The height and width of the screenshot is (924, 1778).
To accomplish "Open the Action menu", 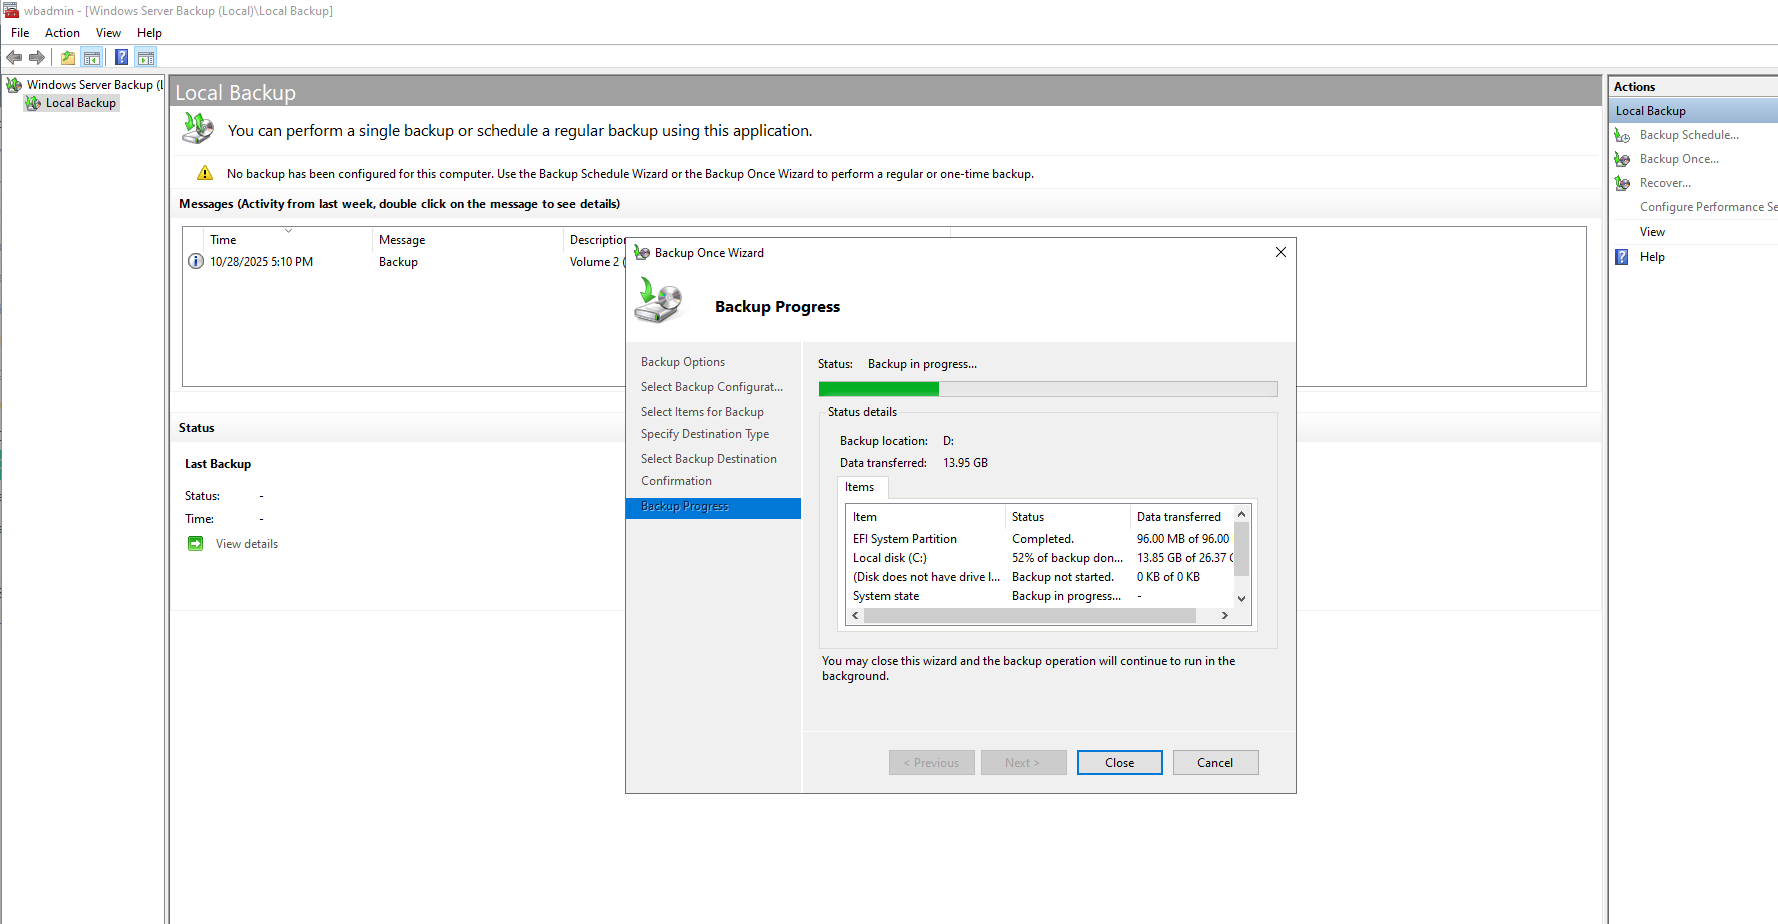I will pyautogui.click(x=61, y=32).
